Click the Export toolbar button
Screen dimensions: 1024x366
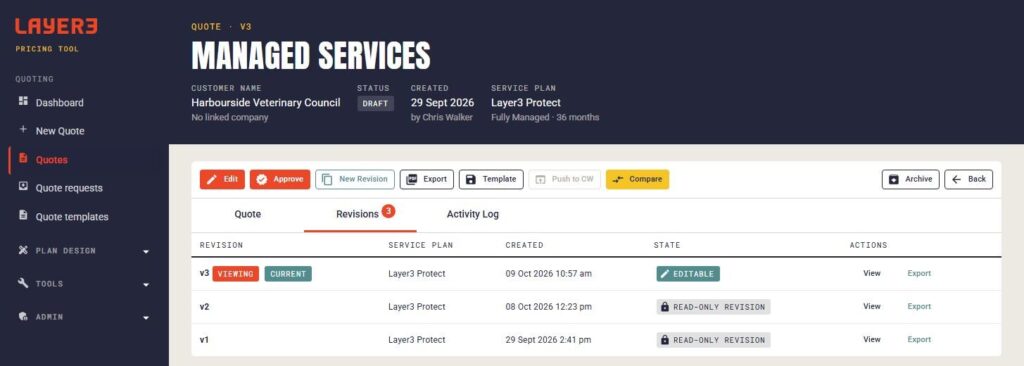click(426, 179)
